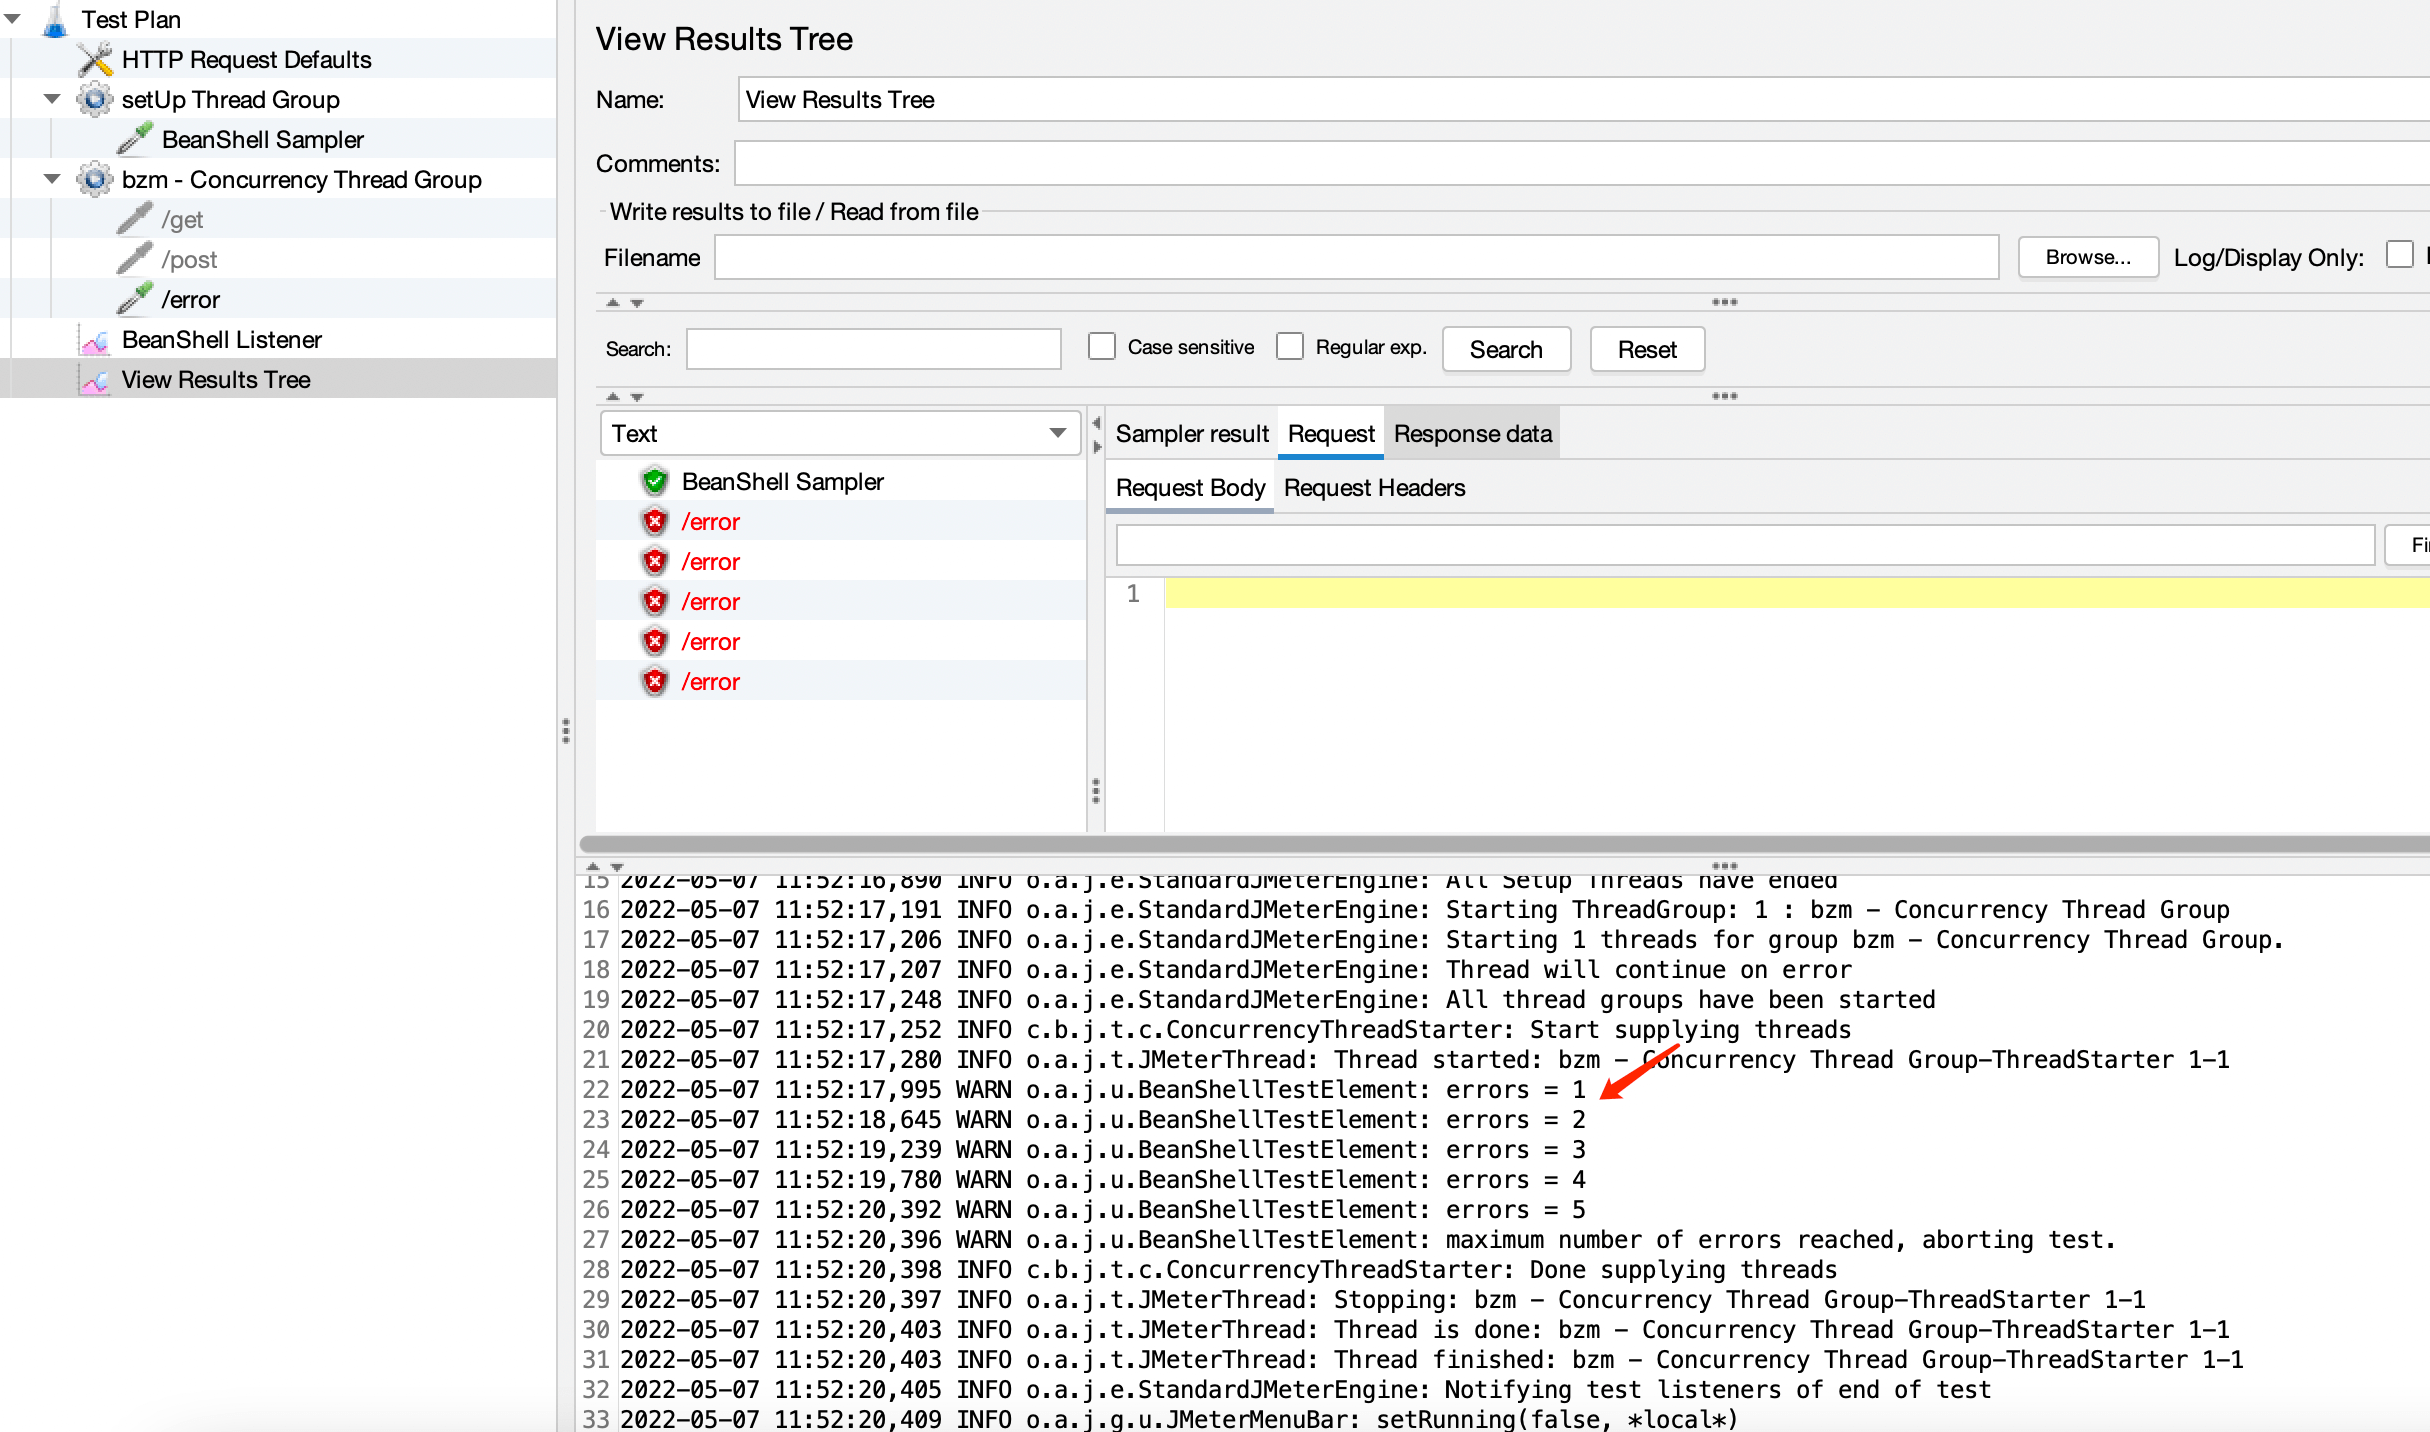Click the setUp Thread Group gear icon
The image size is (2430, 1432).
[x=95, y=100]
